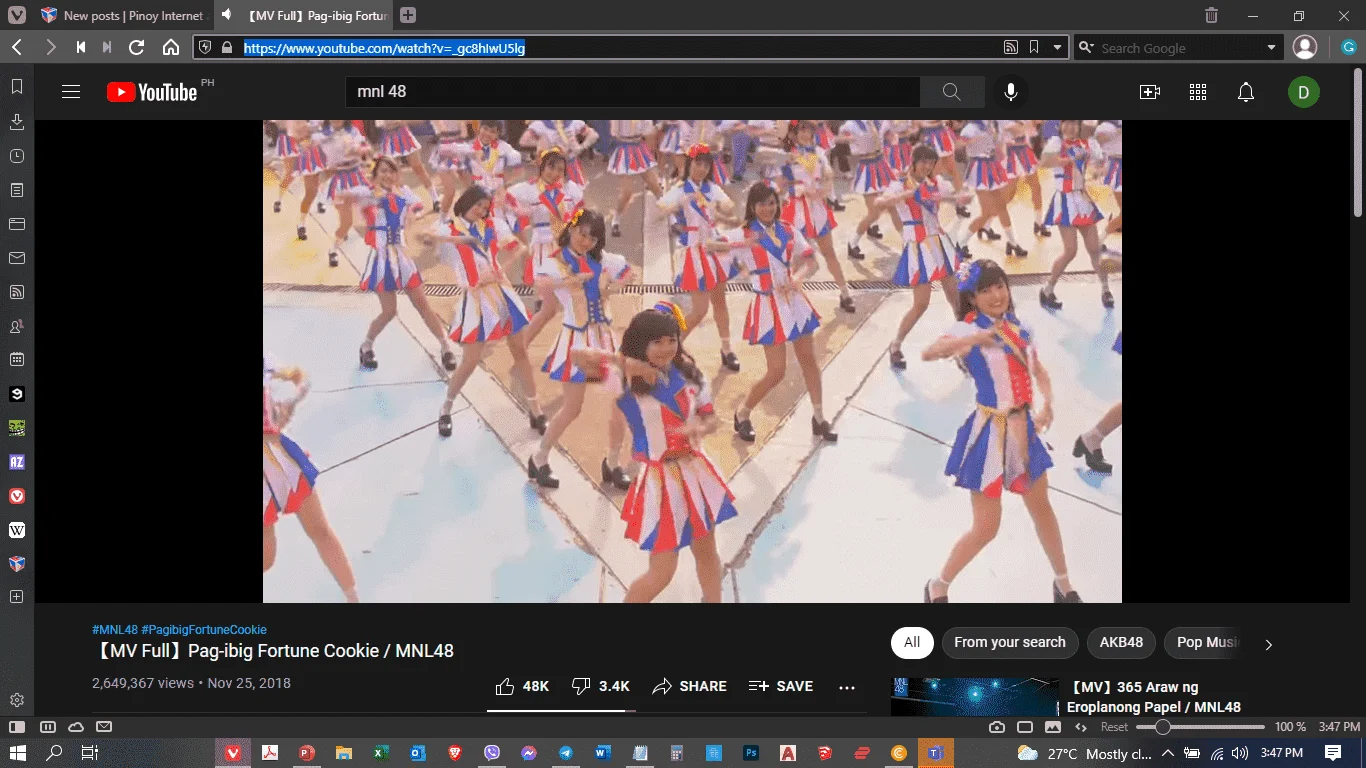The height and width of the screenshot is (768, 1366).
Task: View site security padlock info
Action: click(227, 47)
